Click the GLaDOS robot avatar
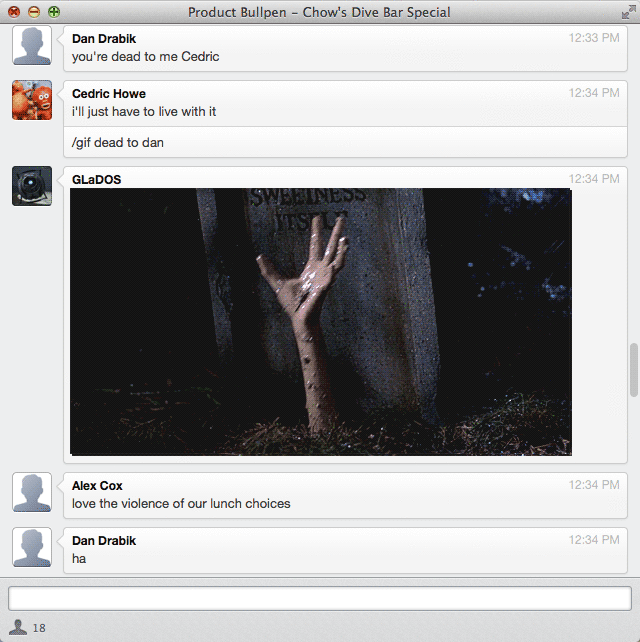 [32, 186]
